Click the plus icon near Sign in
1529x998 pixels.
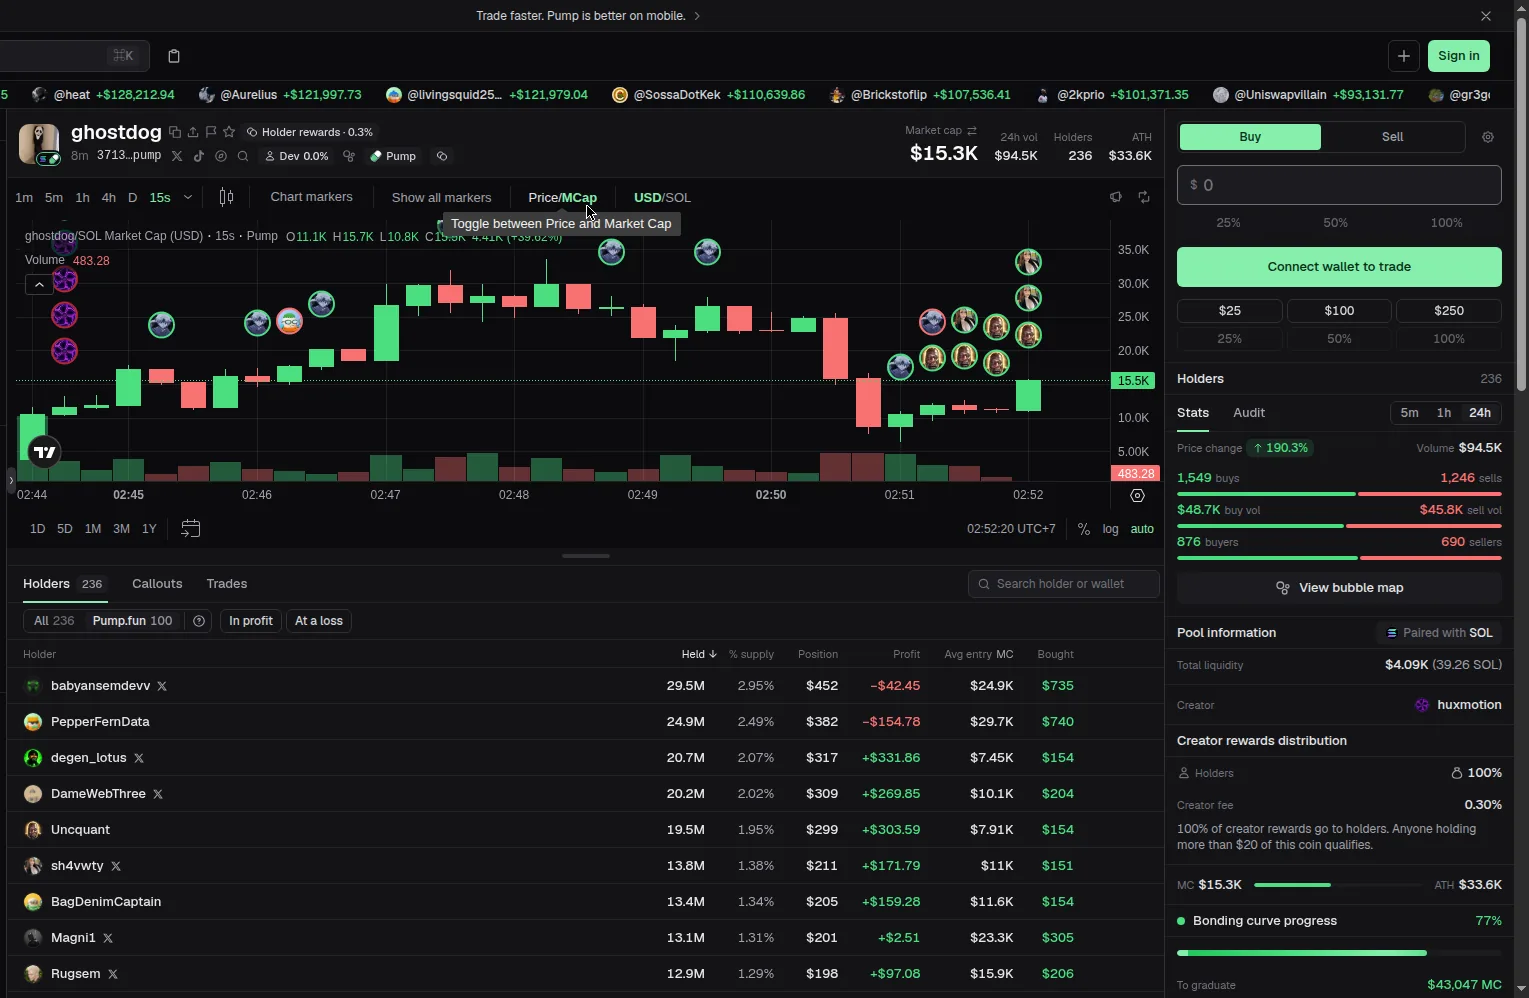[x=1404, y=56]
